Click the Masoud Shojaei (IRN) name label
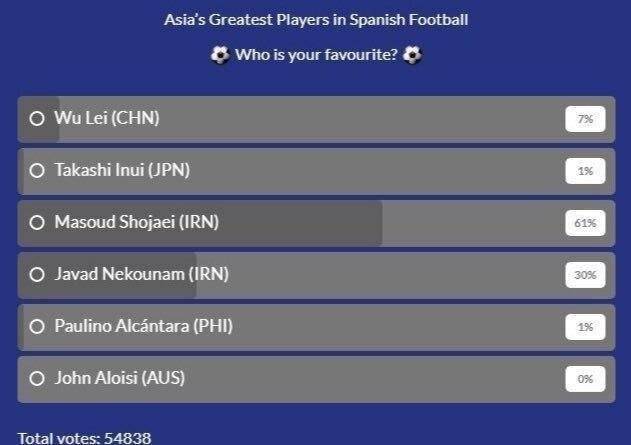The height and width of the screenshot is (445, 631). [137, 223]
